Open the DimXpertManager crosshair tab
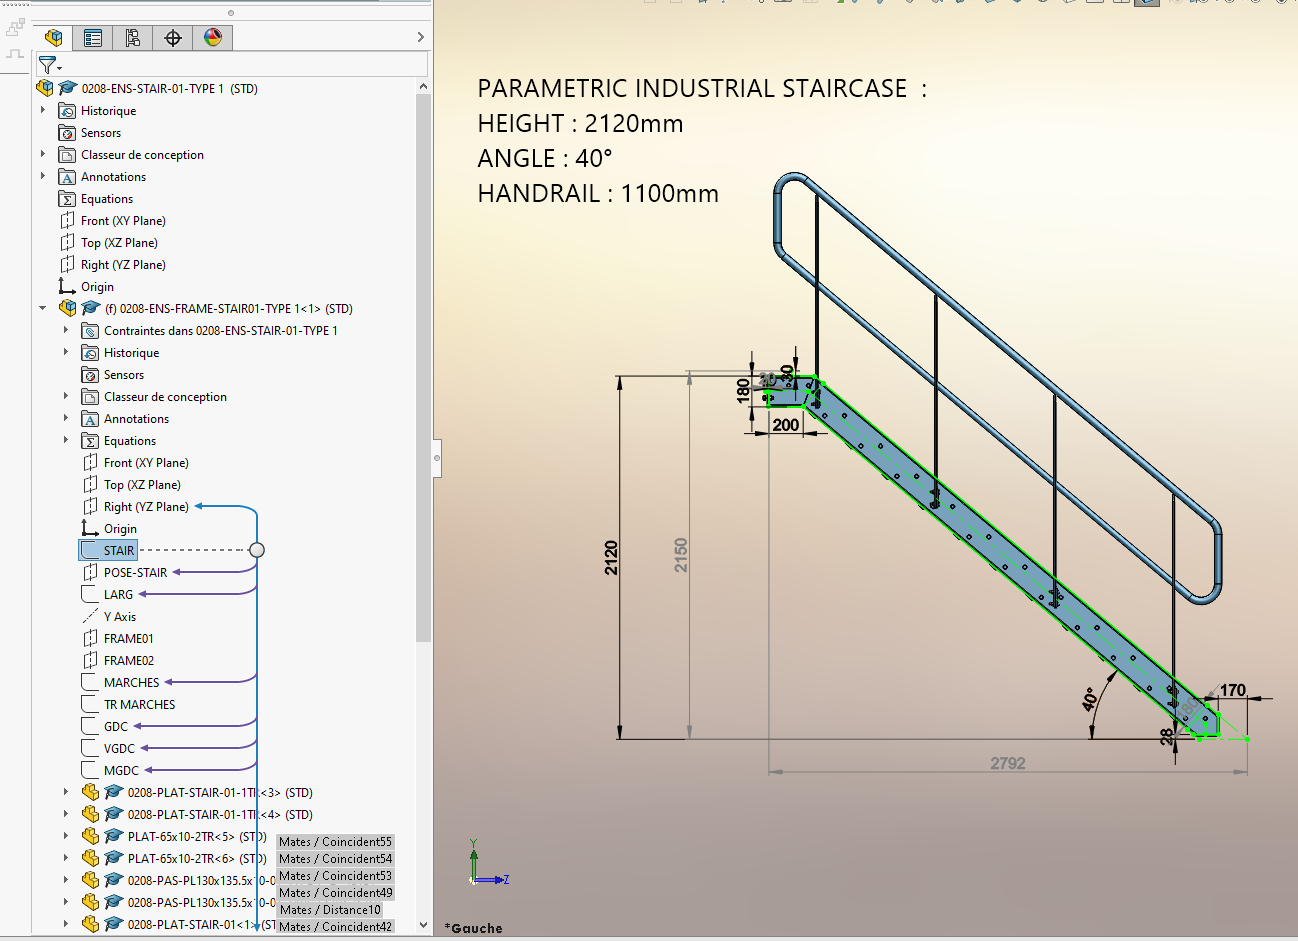The image size is (1298, 941). [x=173, y=38]
